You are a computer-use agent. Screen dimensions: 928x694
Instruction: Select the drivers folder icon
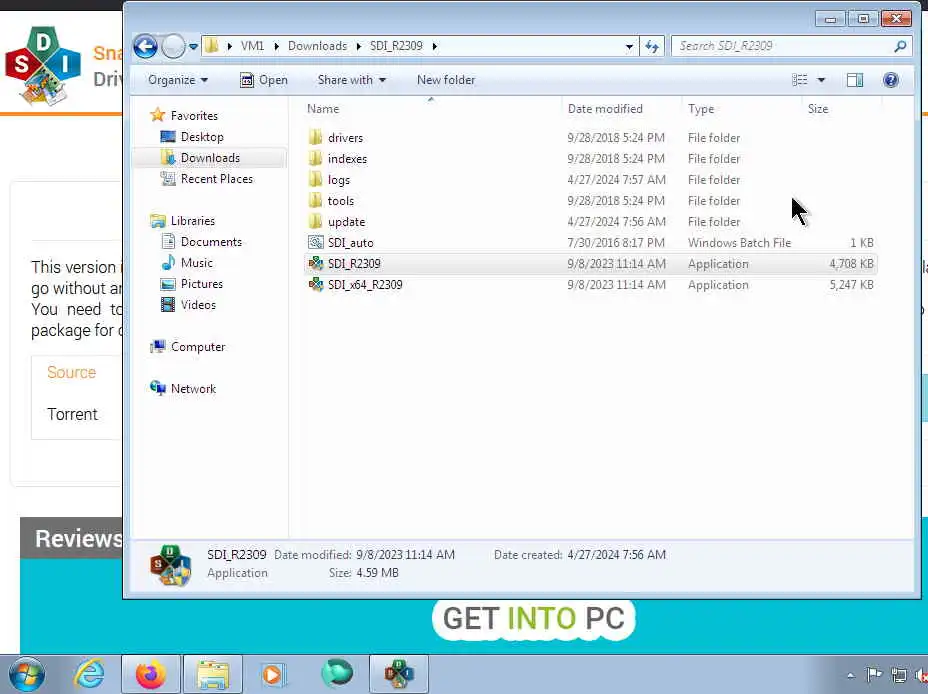click(316, 138)
